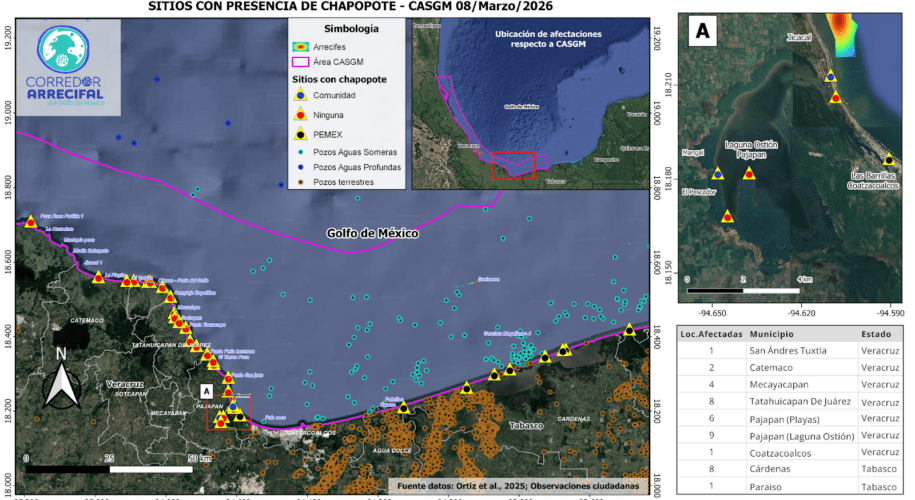This screenshot has height=500, width=915.
Task: Click the Golfo de México label on main map
Action: coord(372,233)
